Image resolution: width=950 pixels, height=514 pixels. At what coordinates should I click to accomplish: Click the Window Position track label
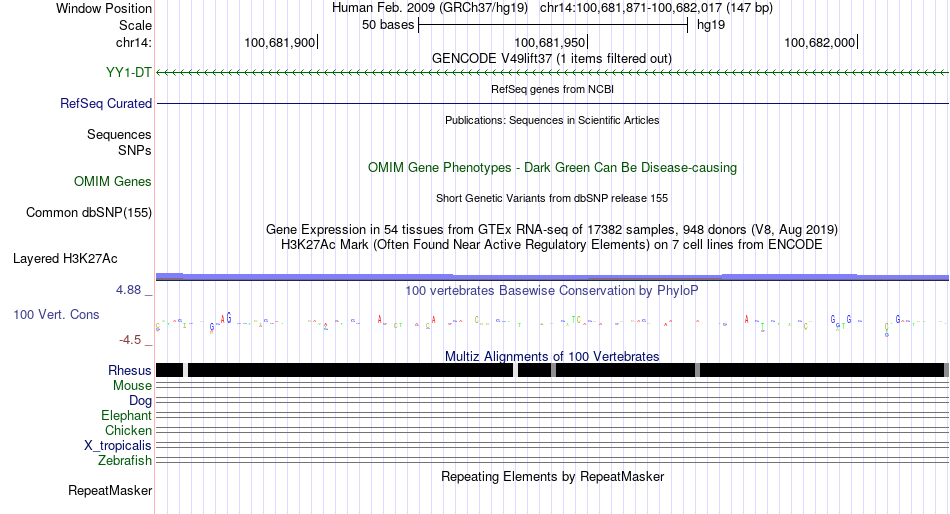[x=104, y=8]
